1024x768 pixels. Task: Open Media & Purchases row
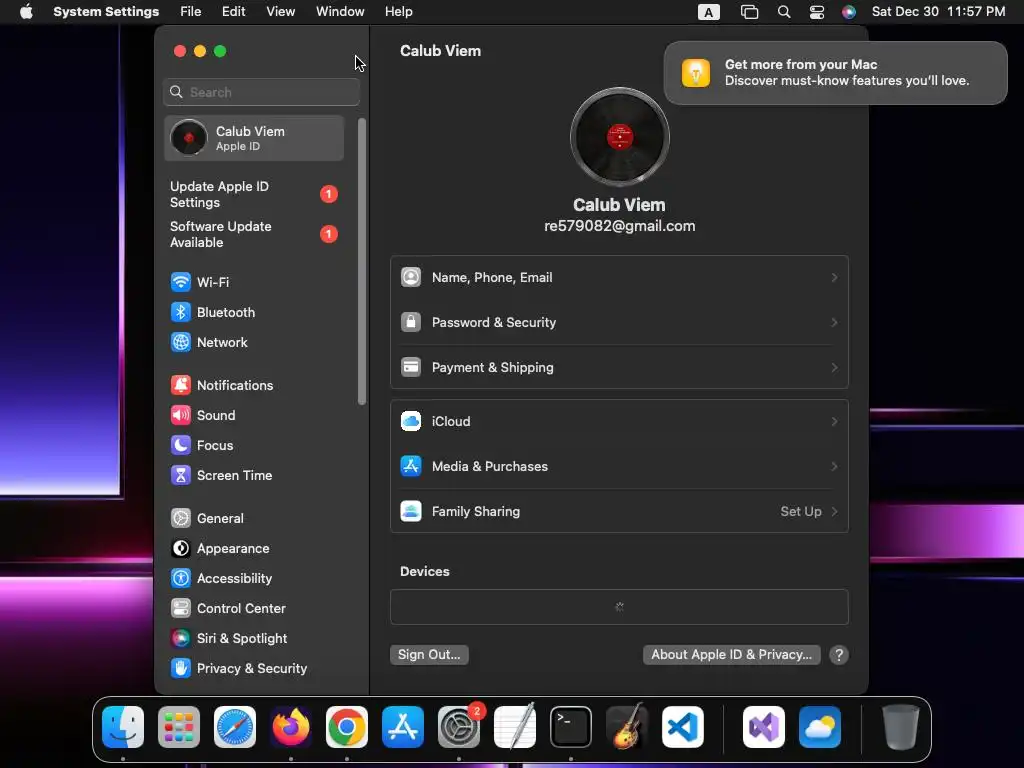pos(619,466)
